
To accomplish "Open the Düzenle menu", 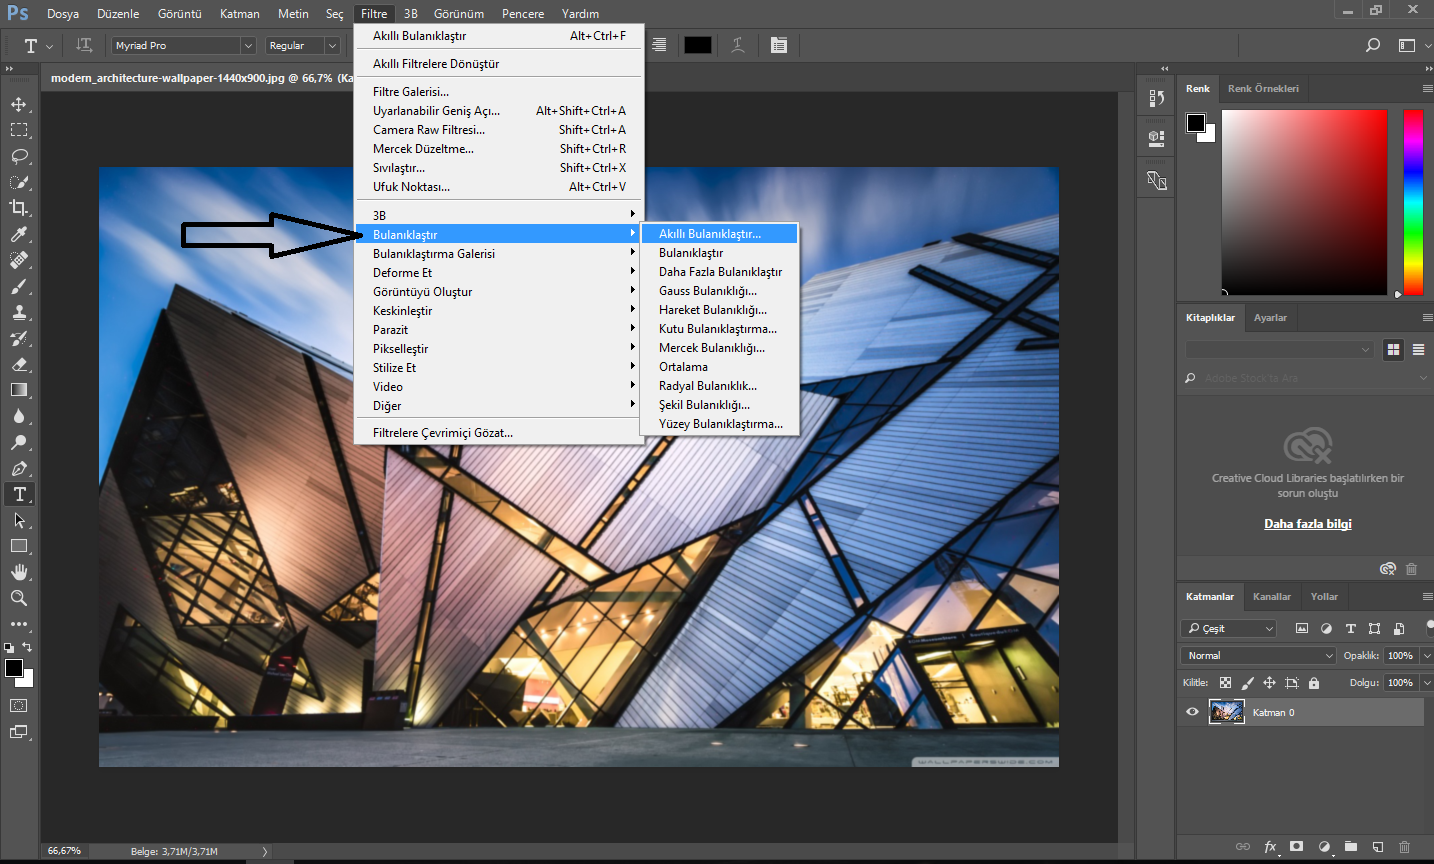I will (118, 14).
